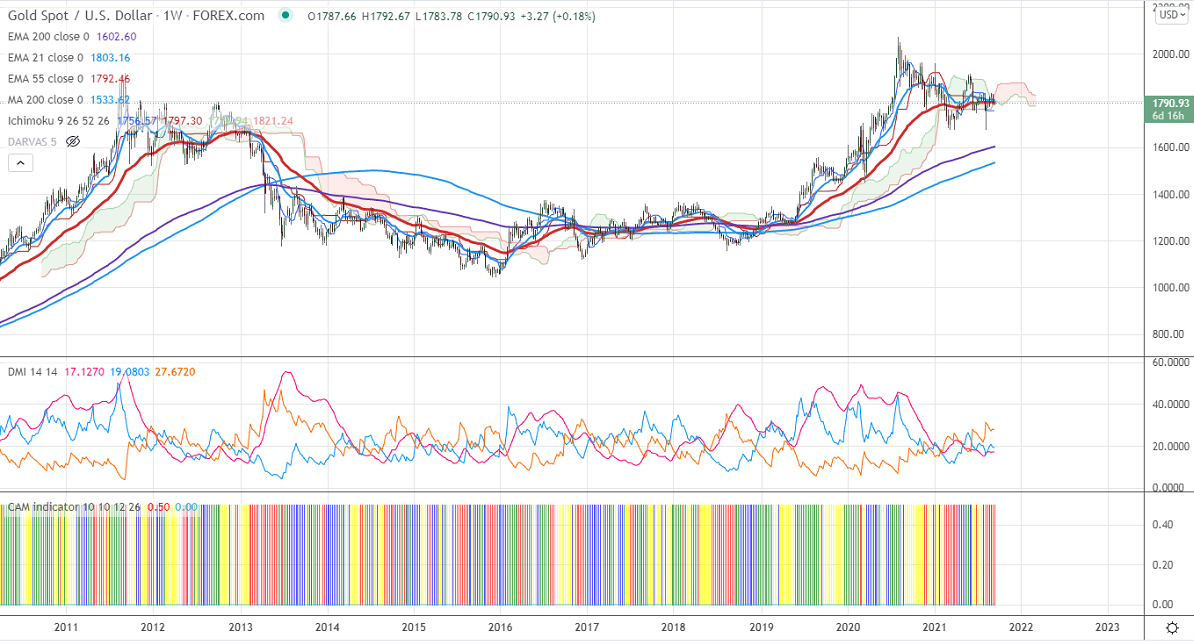This screenshot has width=1194, height=644.
Task: Click the DMI orange value 27.6720
Action: (x=175, y=372)
